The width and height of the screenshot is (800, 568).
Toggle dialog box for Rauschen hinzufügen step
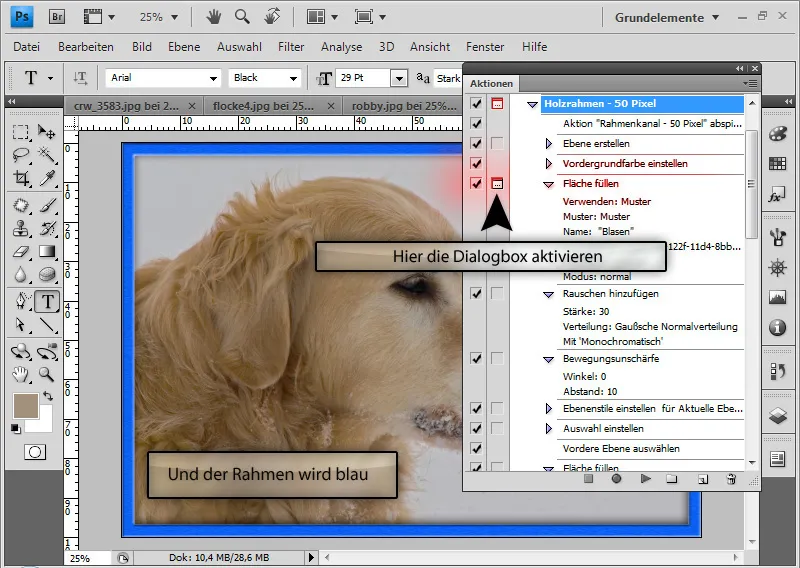tap(497, 293)
